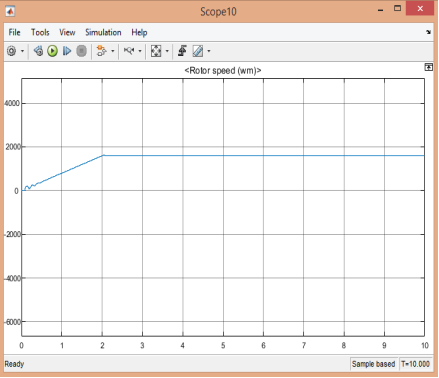Click the Stop simulation button
Viewport: 439px width, 378px height.
81,51
